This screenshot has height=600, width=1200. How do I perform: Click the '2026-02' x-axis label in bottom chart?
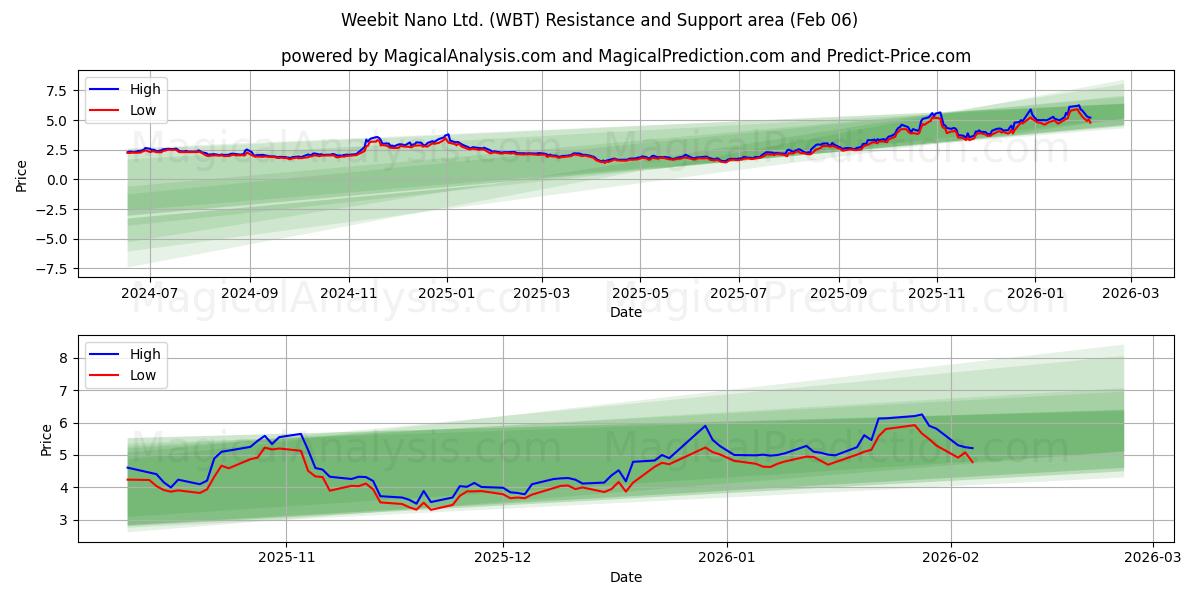click(950, 559)
